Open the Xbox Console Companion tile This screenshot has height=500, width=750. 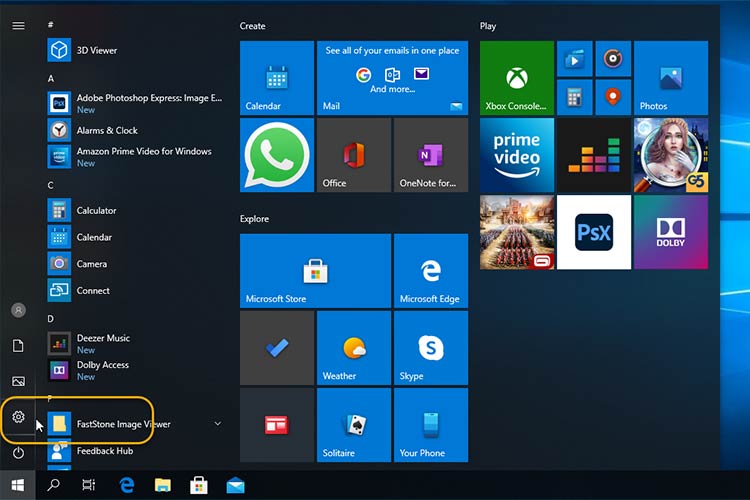(x=517, y=78)
